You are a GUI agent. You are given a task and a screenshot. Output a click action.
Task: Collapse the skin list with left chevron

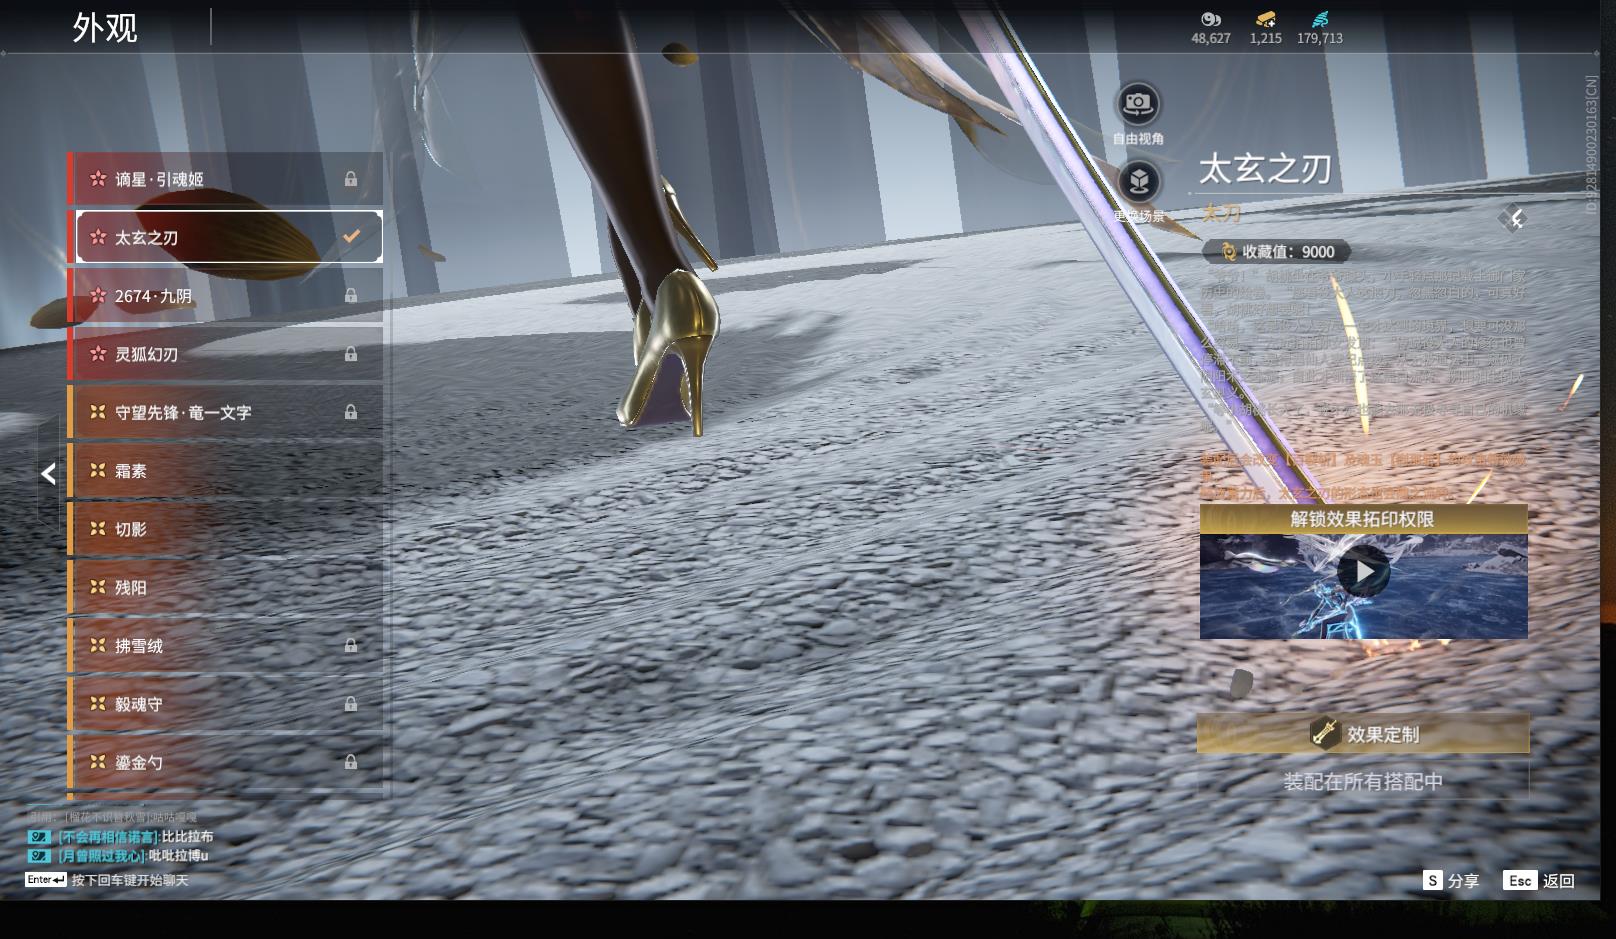[48, 474]
